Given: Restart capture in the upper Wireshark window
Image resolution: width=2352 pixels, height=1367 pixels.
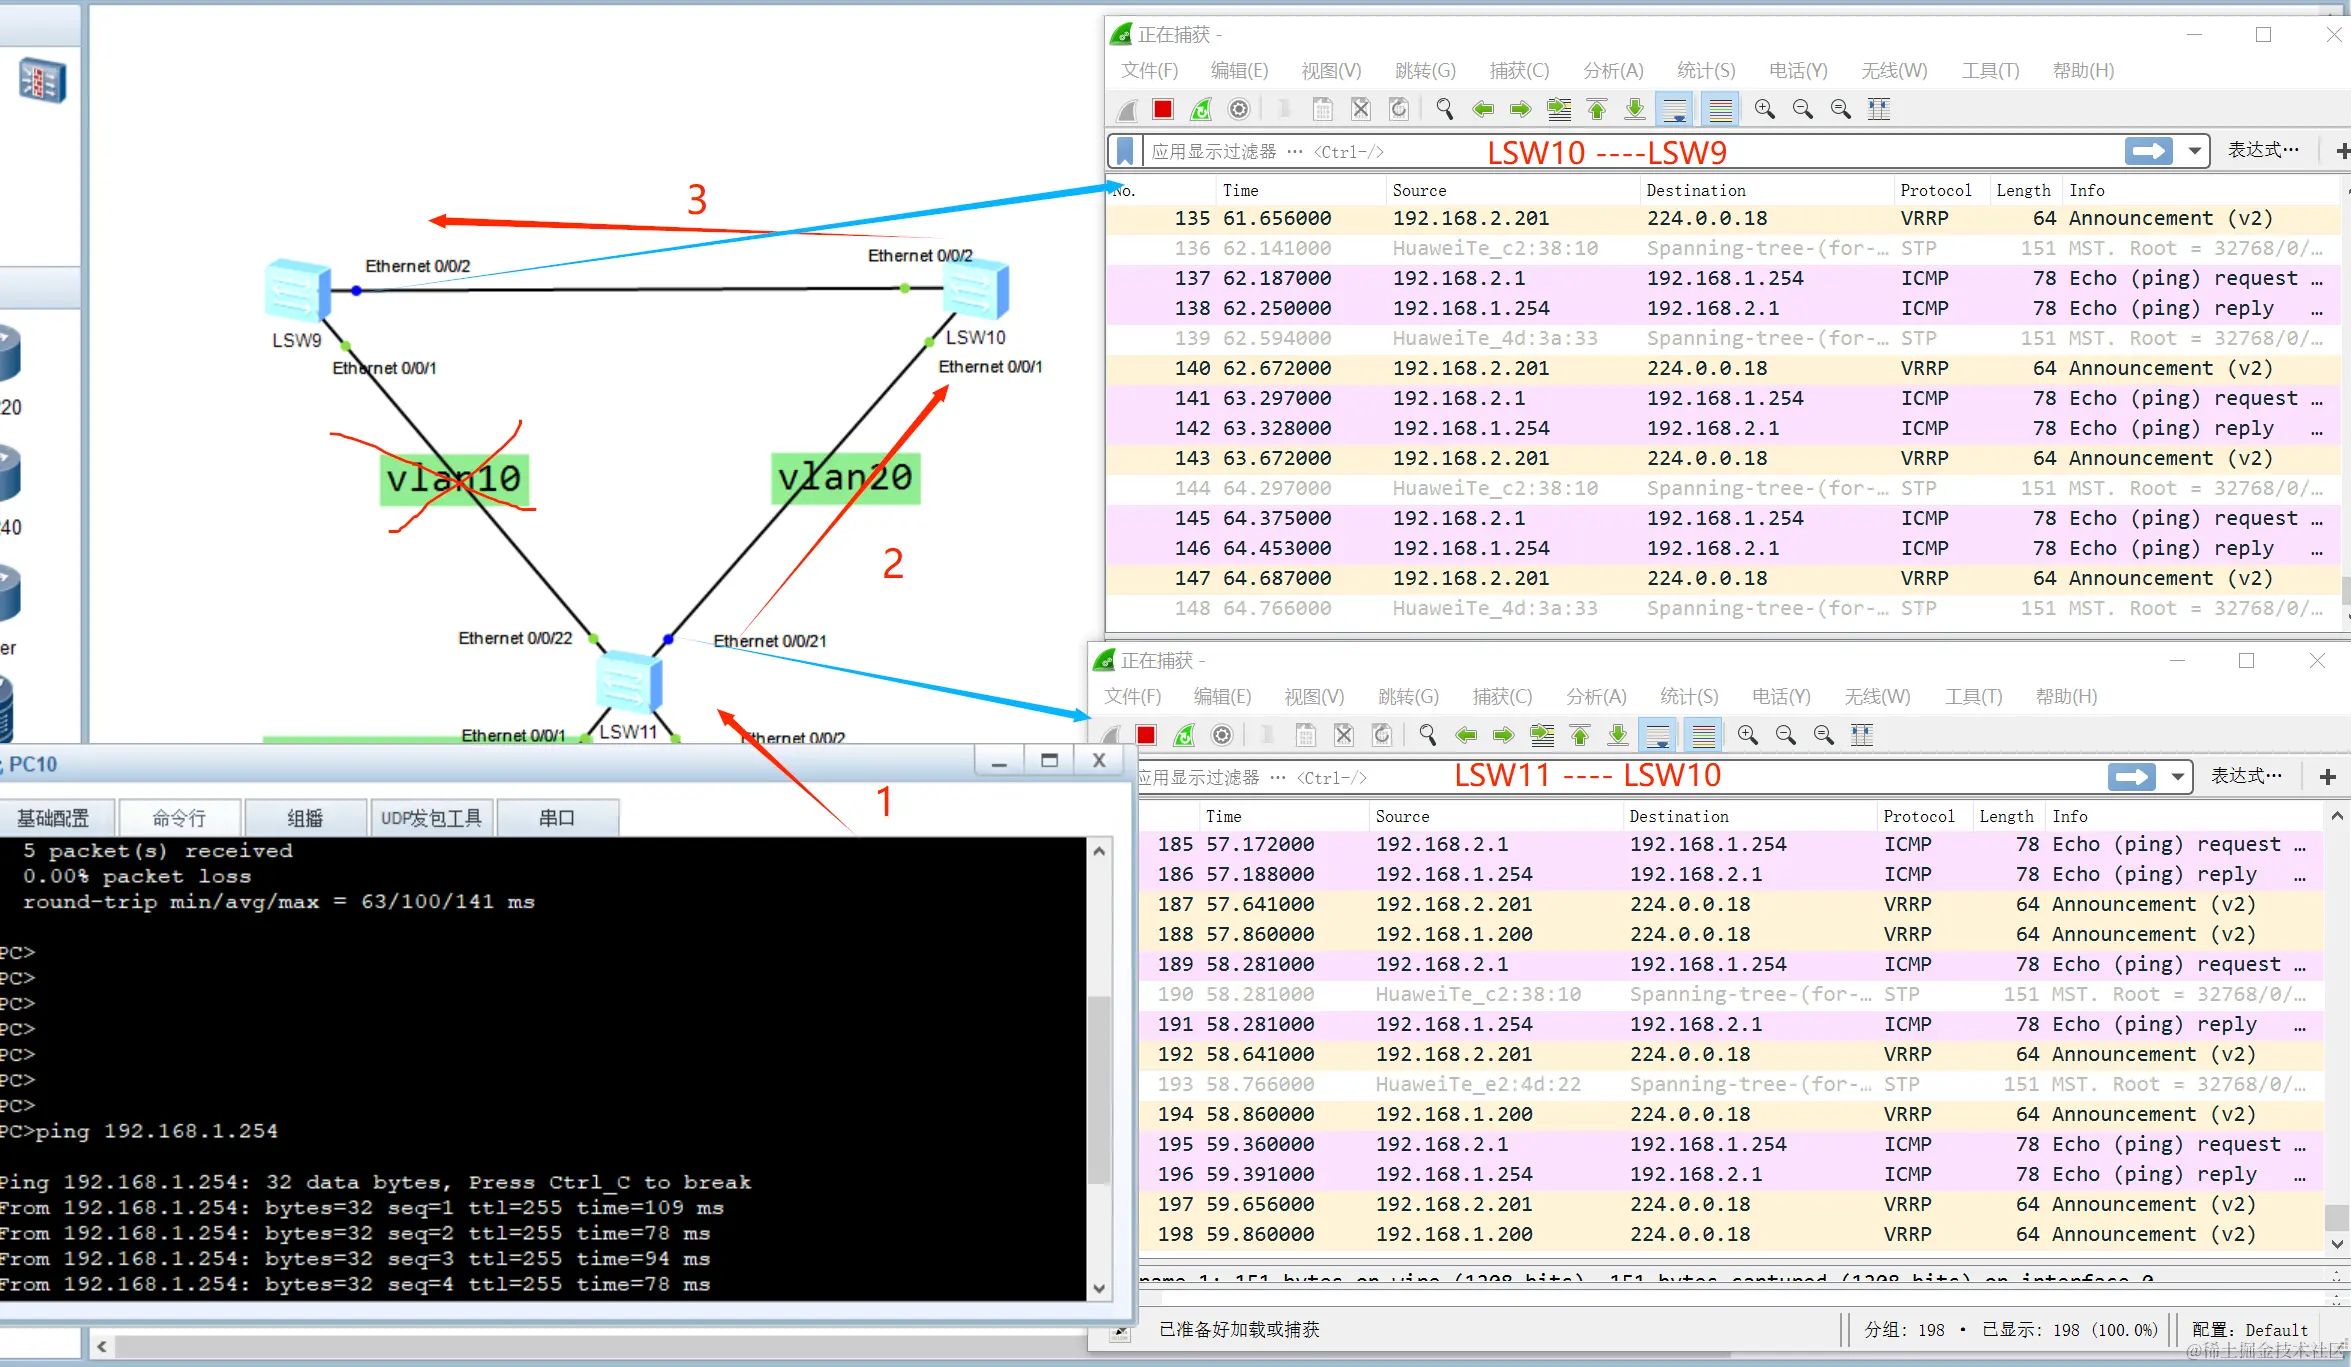Looking at the screenshot, I should pos(1201,109).
